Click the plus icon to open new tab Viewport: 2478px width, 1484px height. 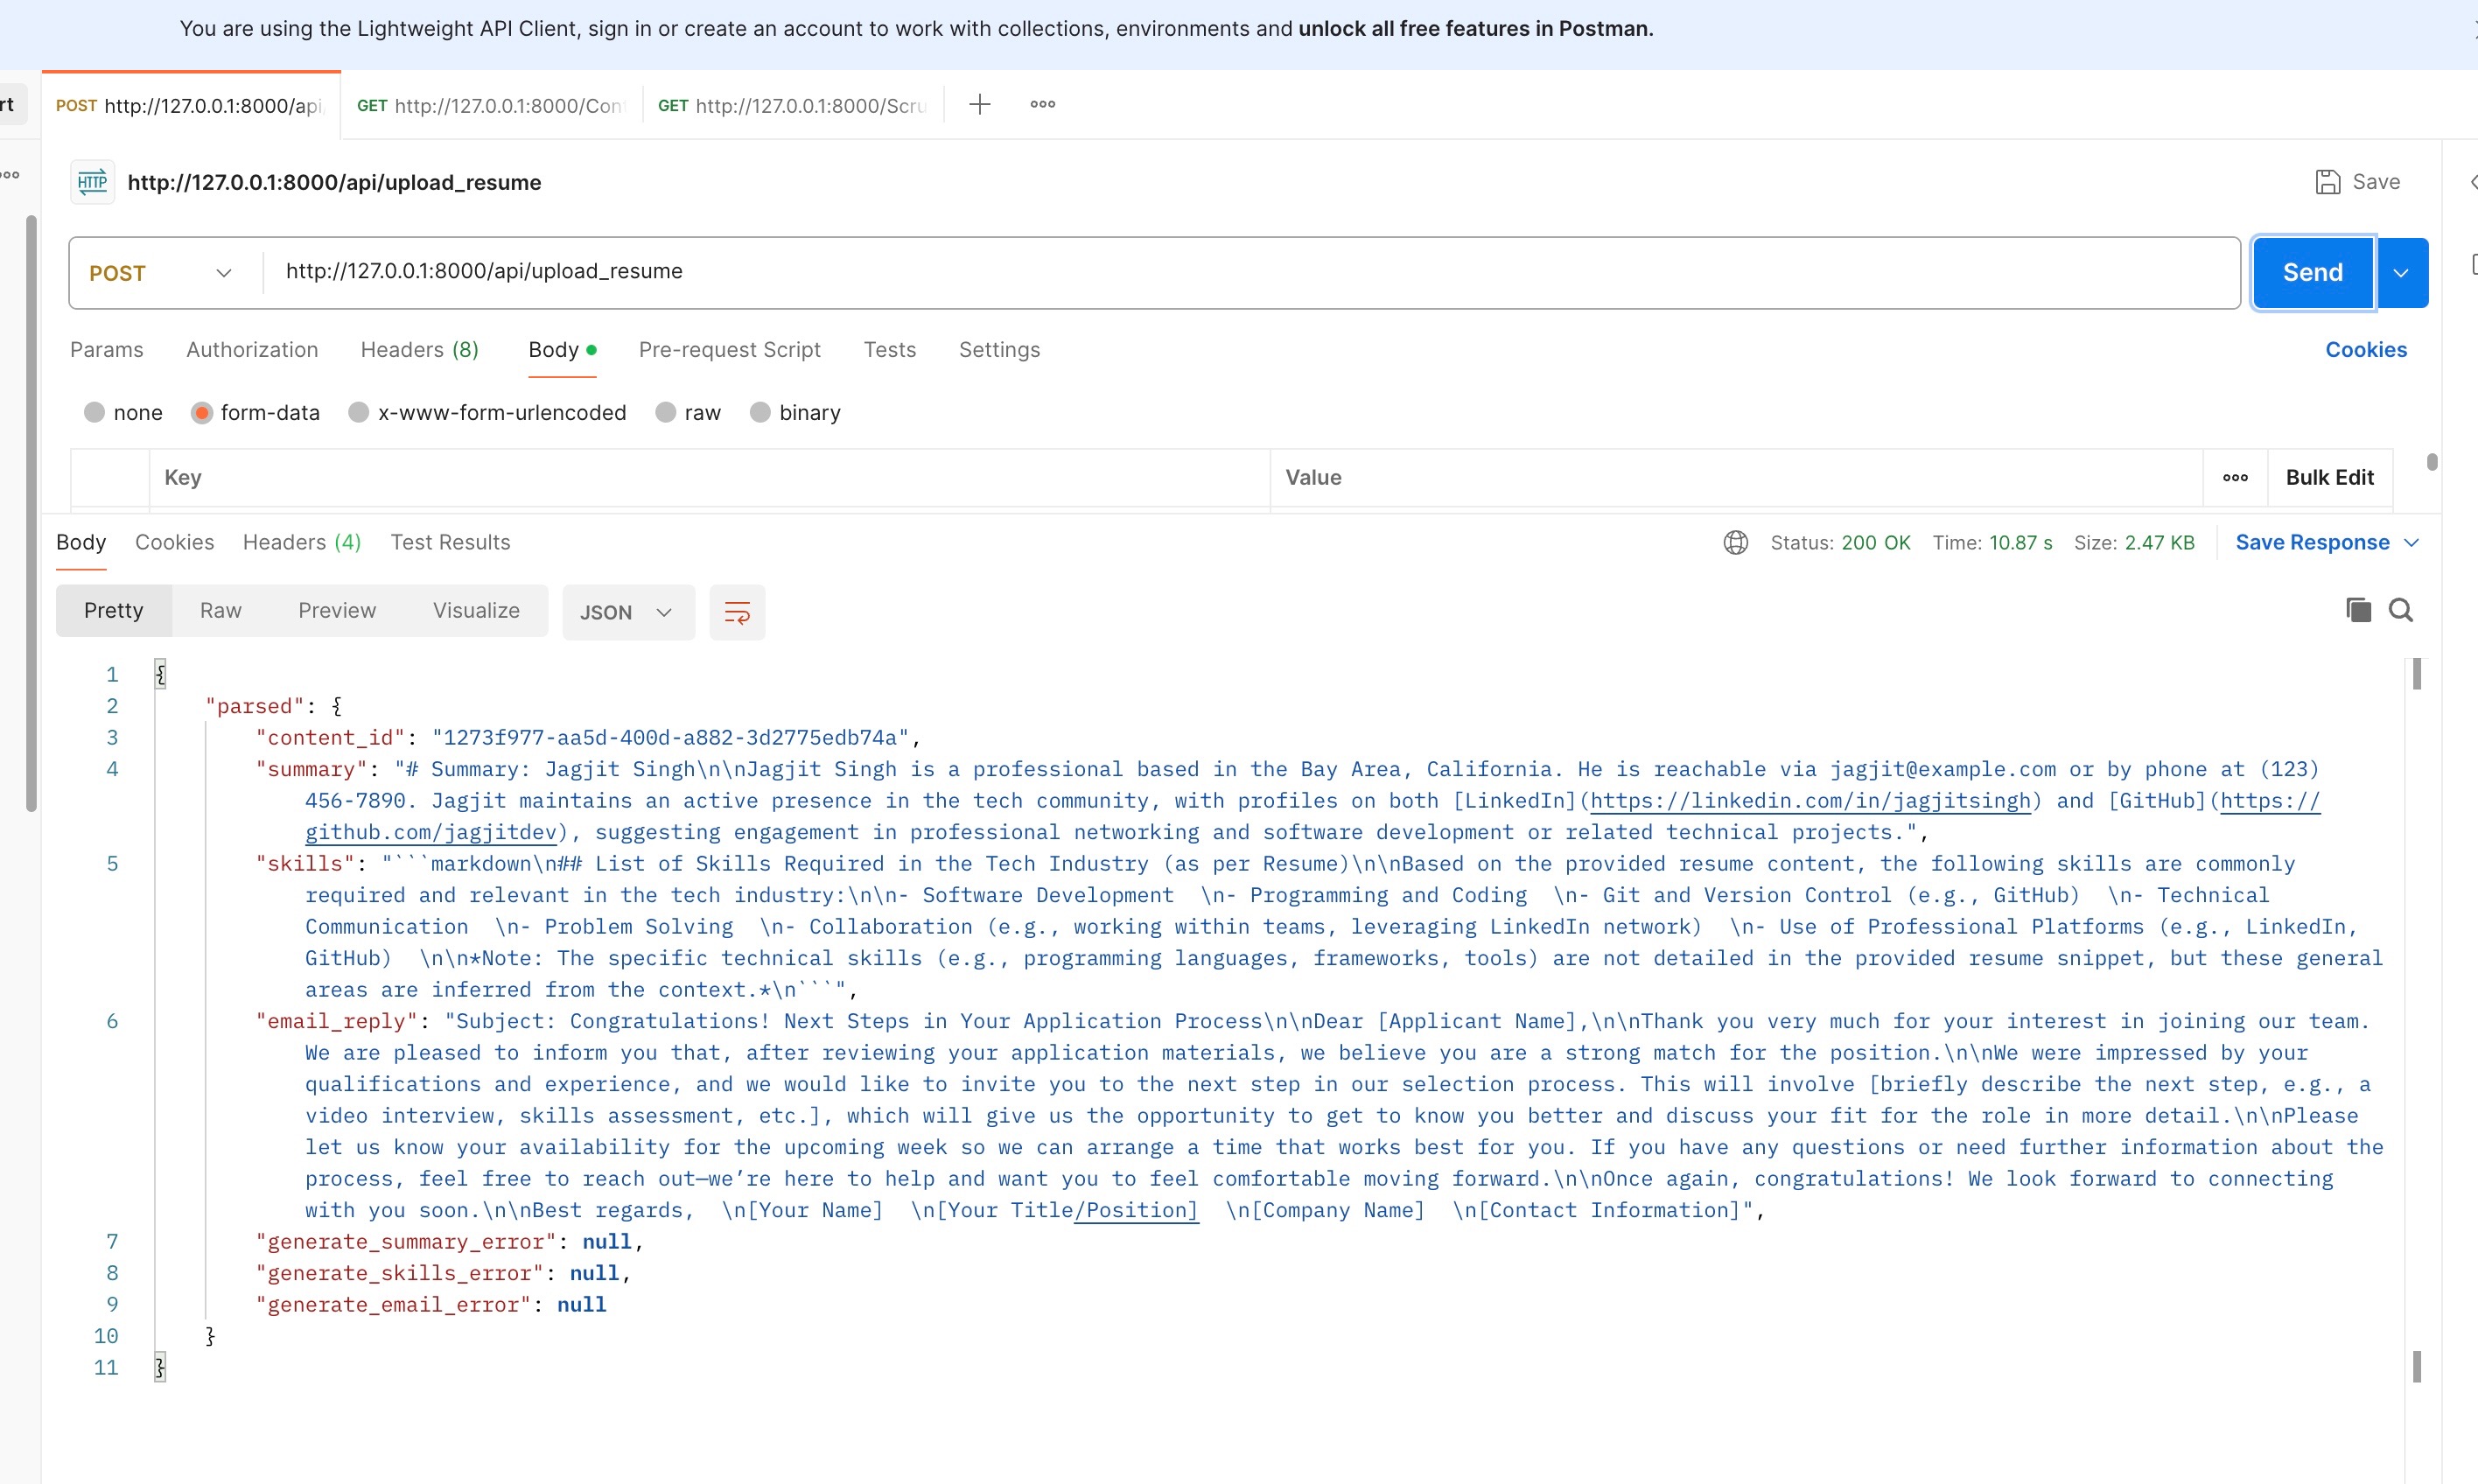coord(979,104)
